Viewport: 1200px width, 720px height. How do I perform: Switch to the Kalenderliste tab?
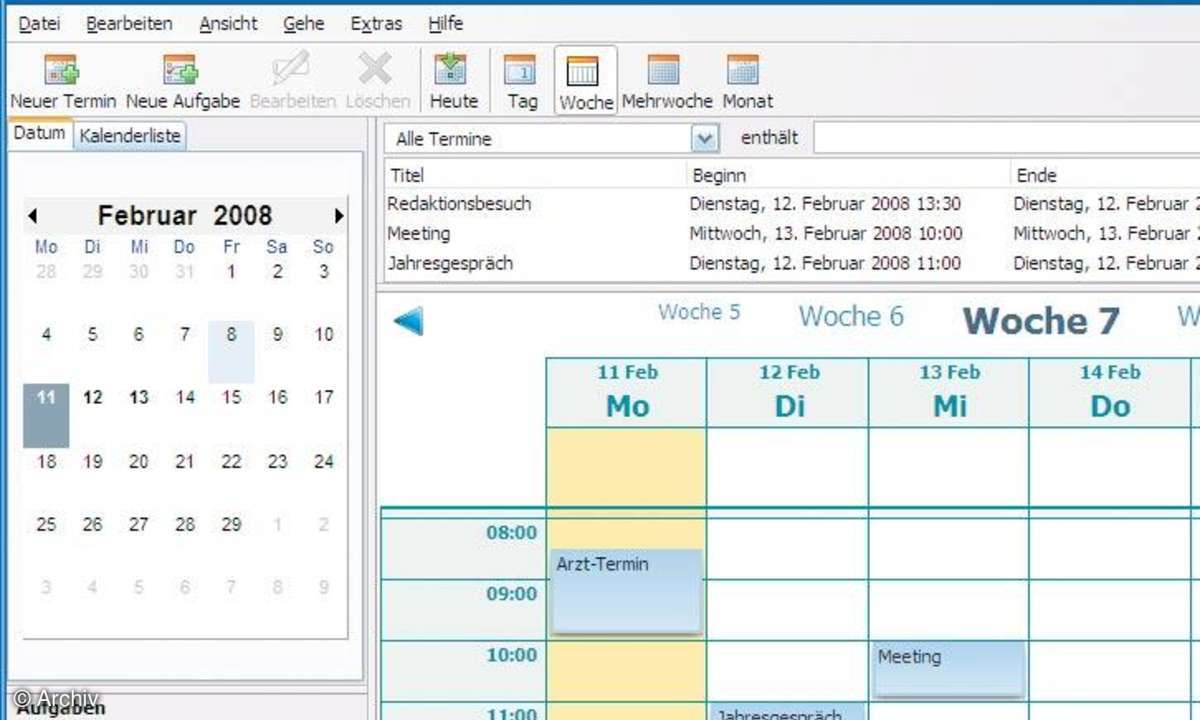[130, 136]
